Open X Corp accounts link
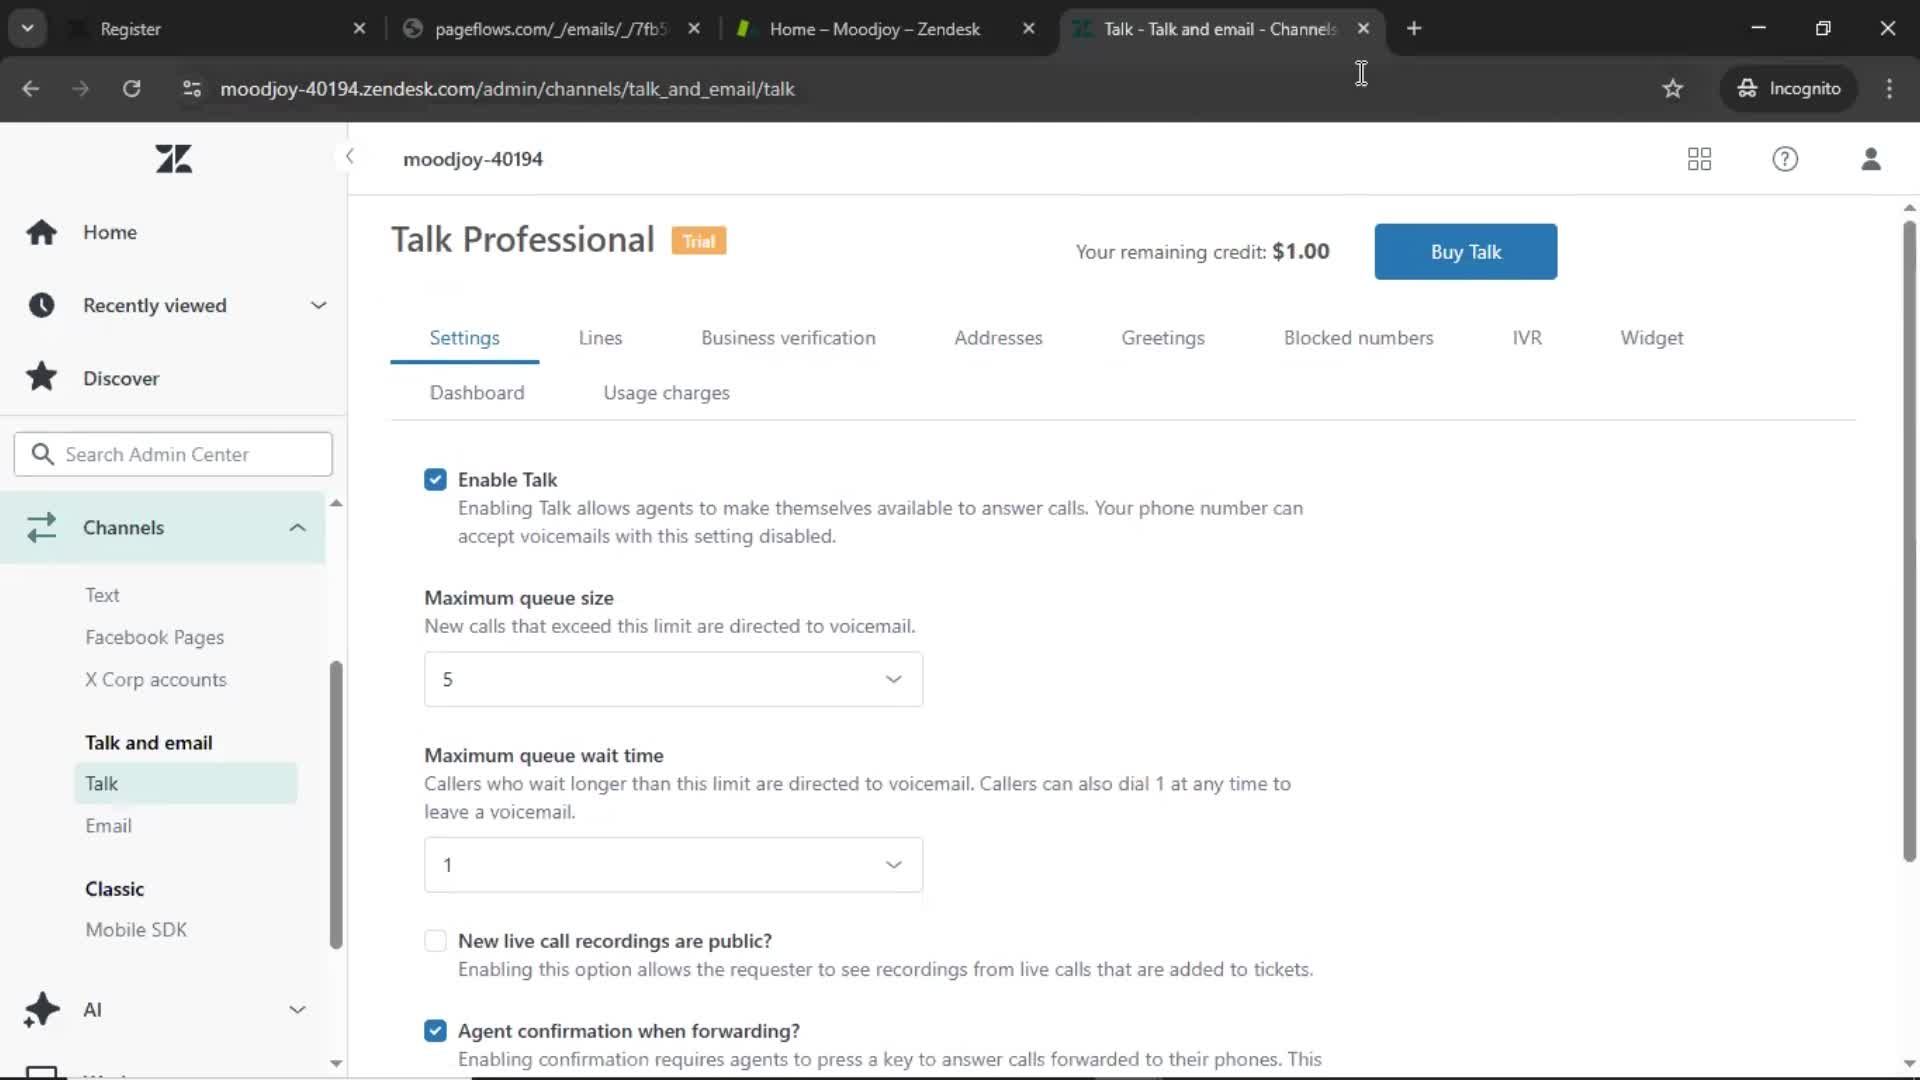Screen dimensions: 1920x1080 point(155,680)
